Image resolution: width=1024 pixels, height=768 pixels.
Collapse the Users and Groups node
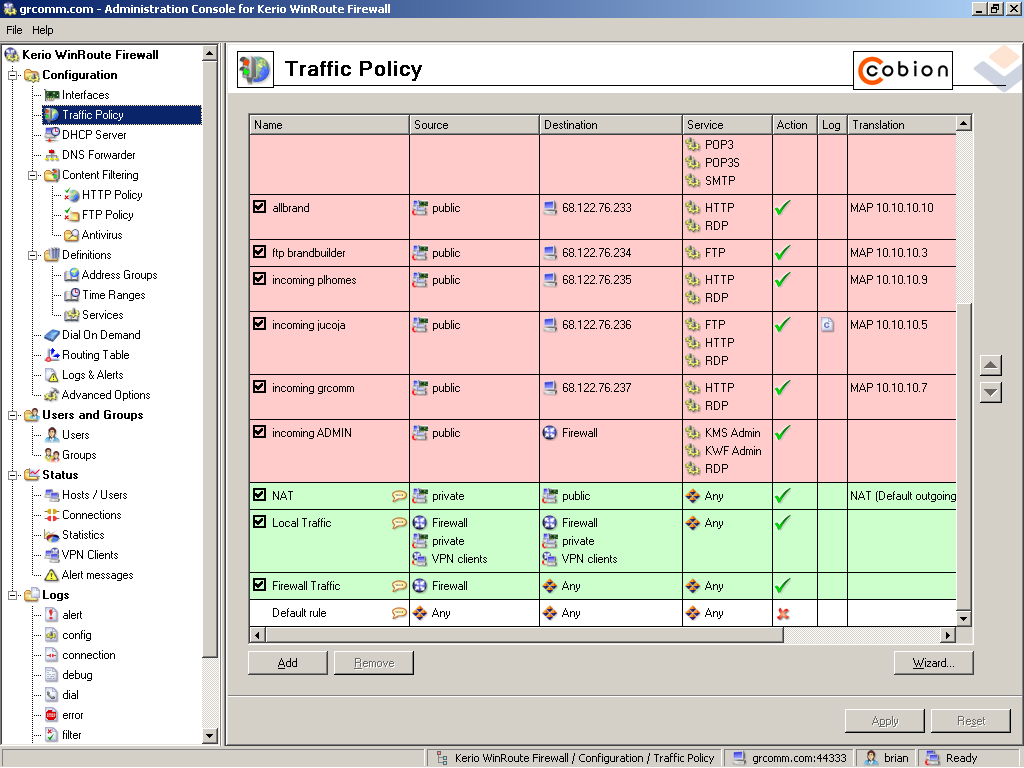tap(12, 415)
